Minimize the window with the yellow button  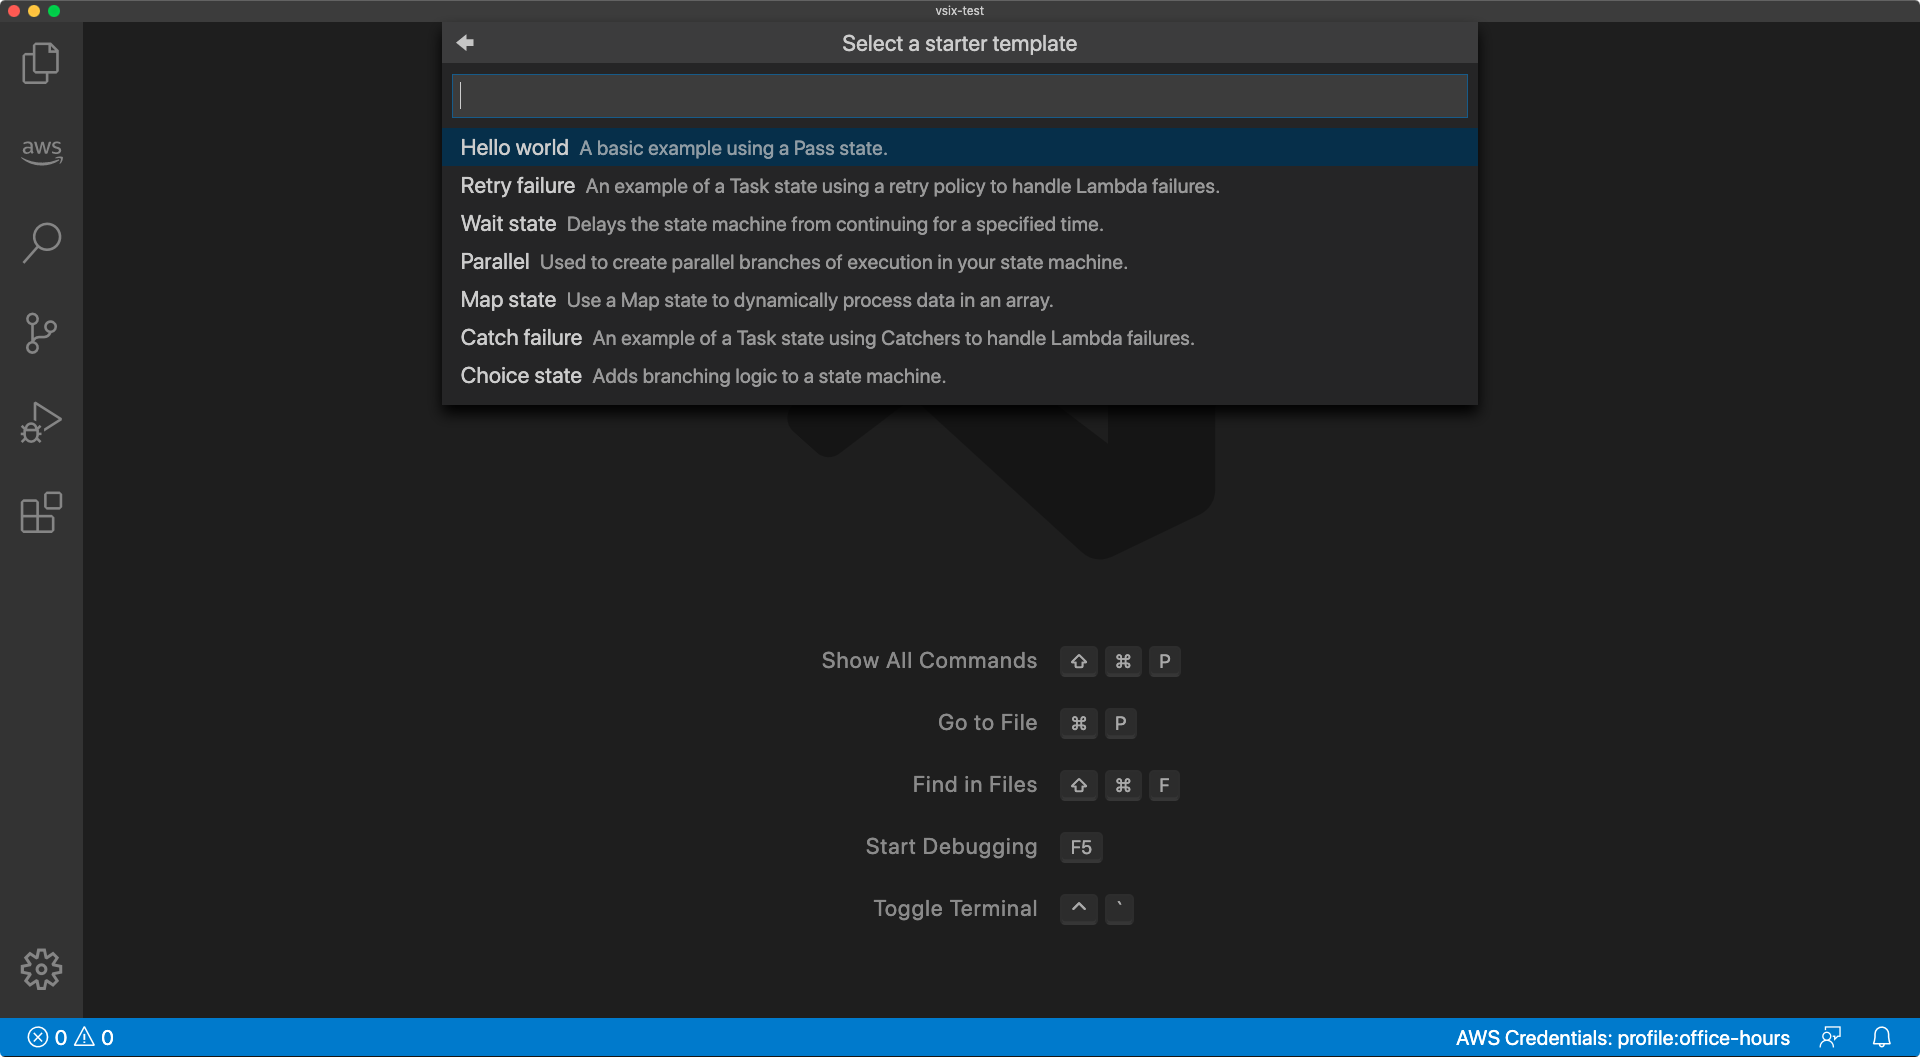pyautogui.click(x=34, y=11)
